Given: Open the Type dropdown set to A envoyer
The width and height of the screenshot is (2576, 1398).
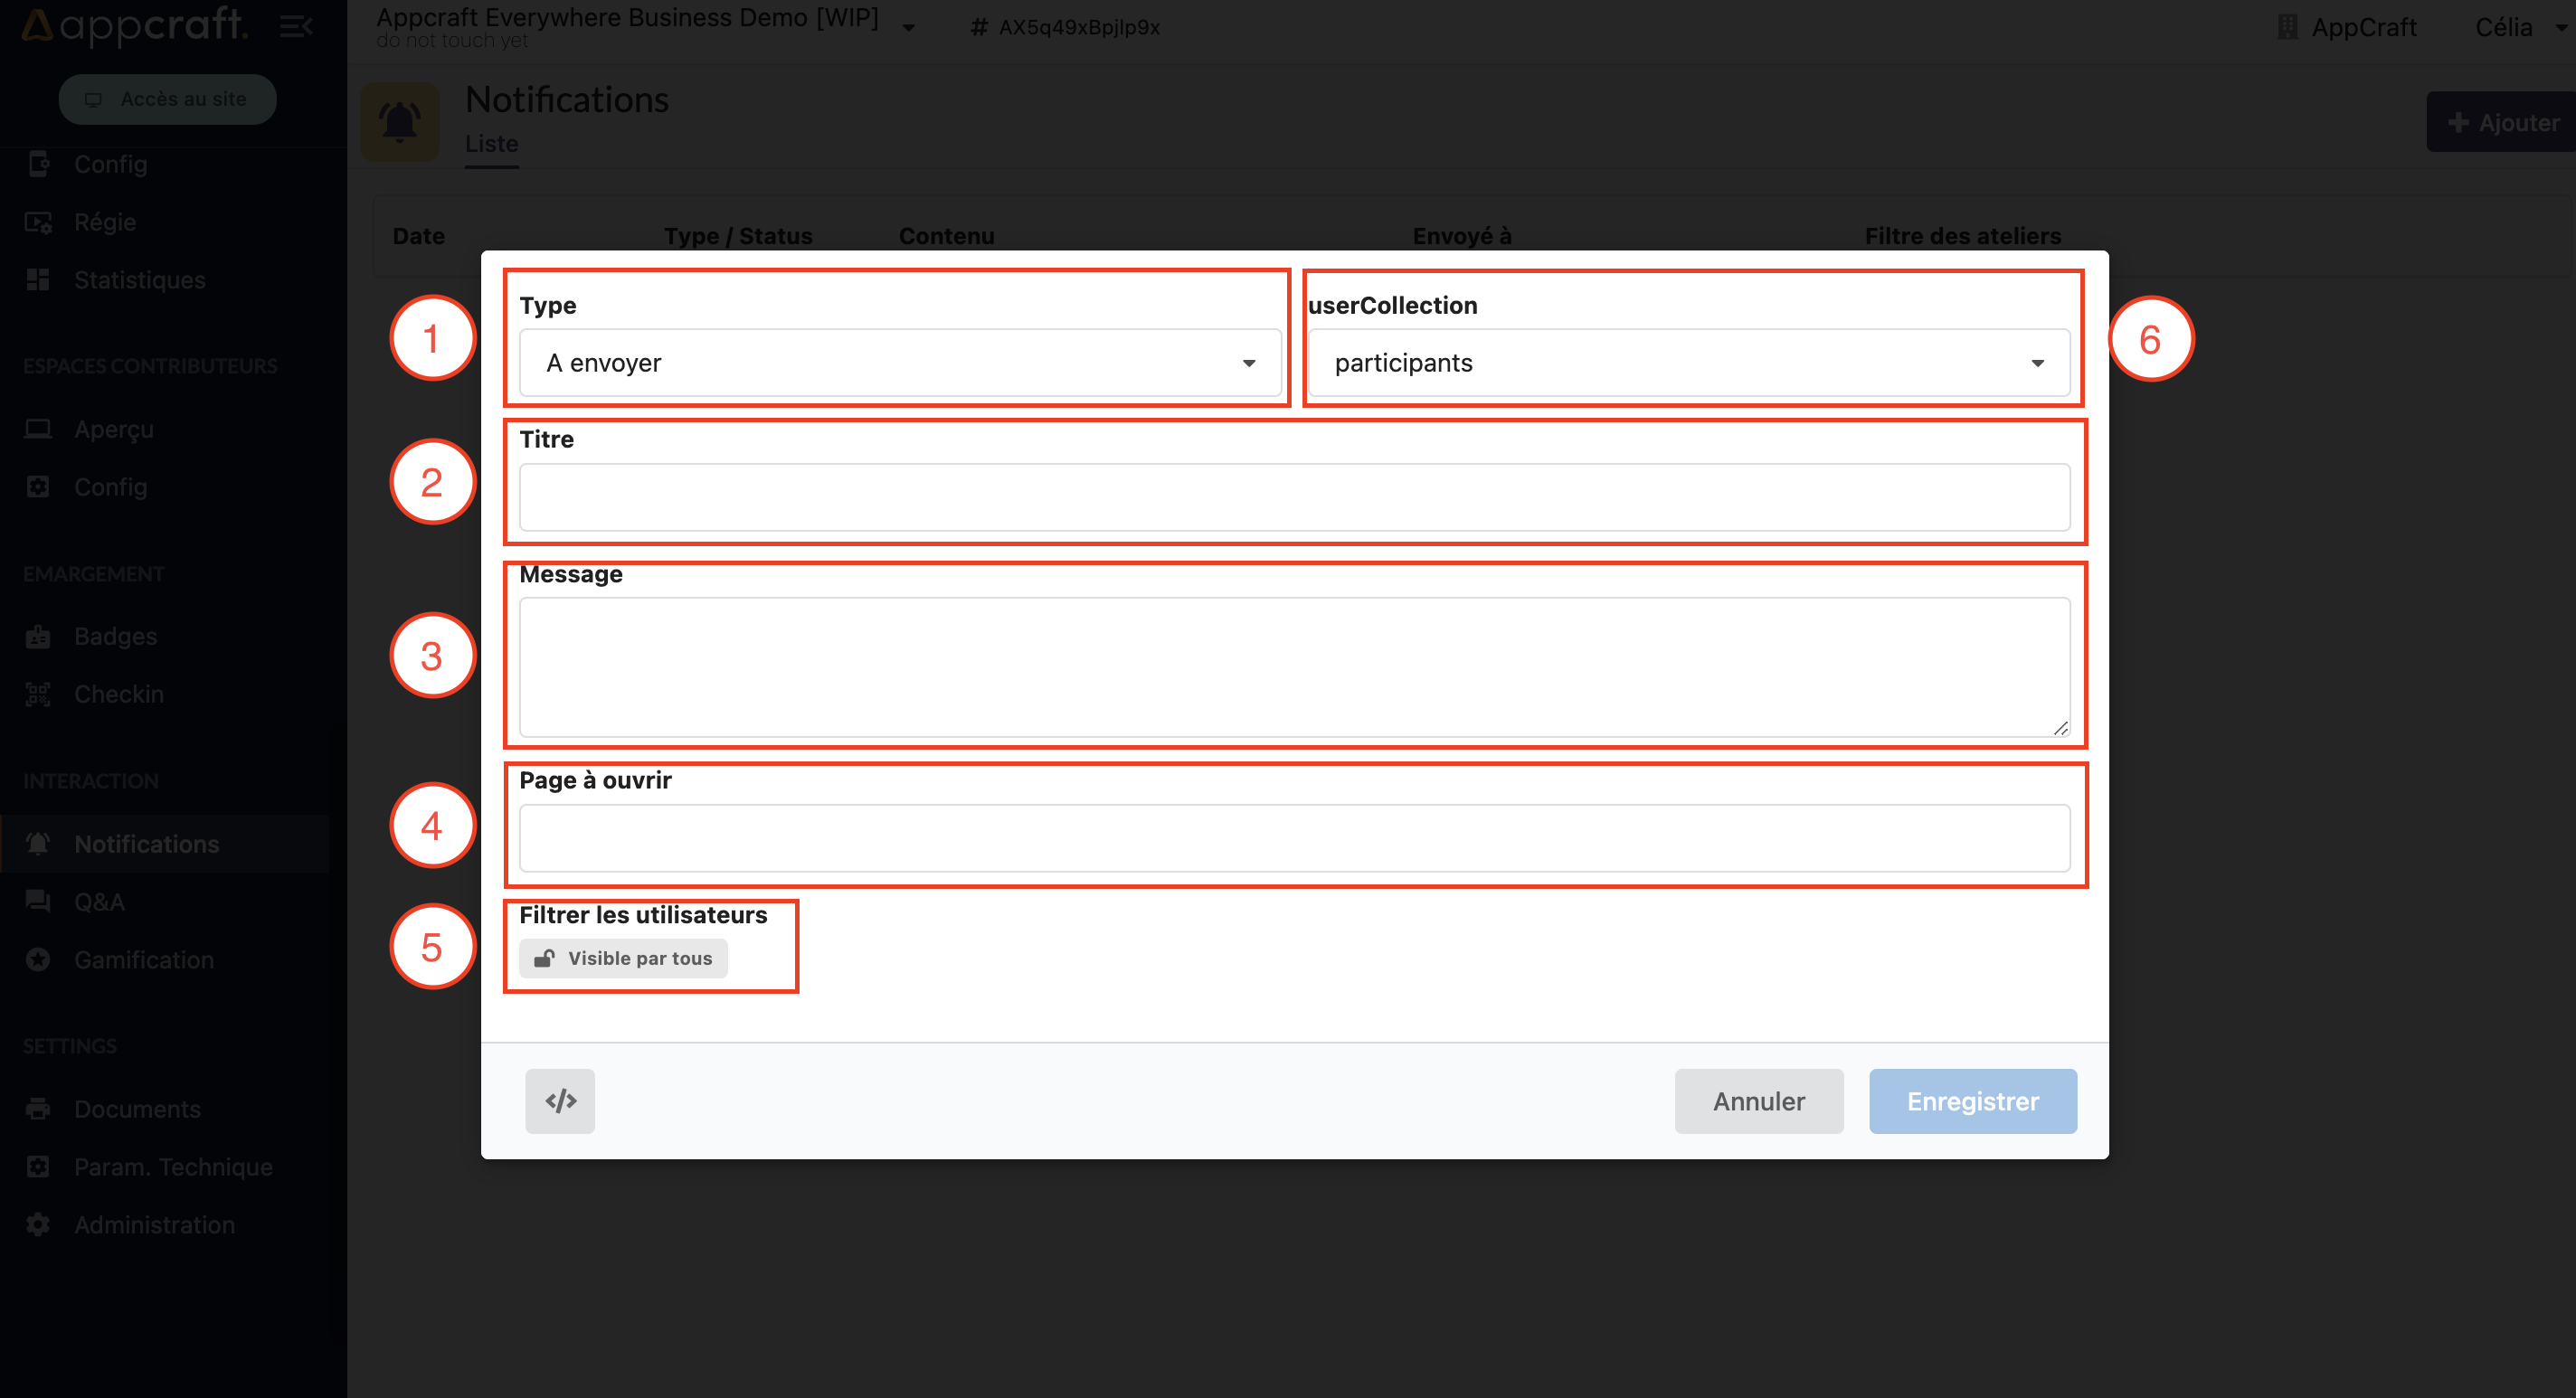Looking at the screenshot, I should click(899, 363).
